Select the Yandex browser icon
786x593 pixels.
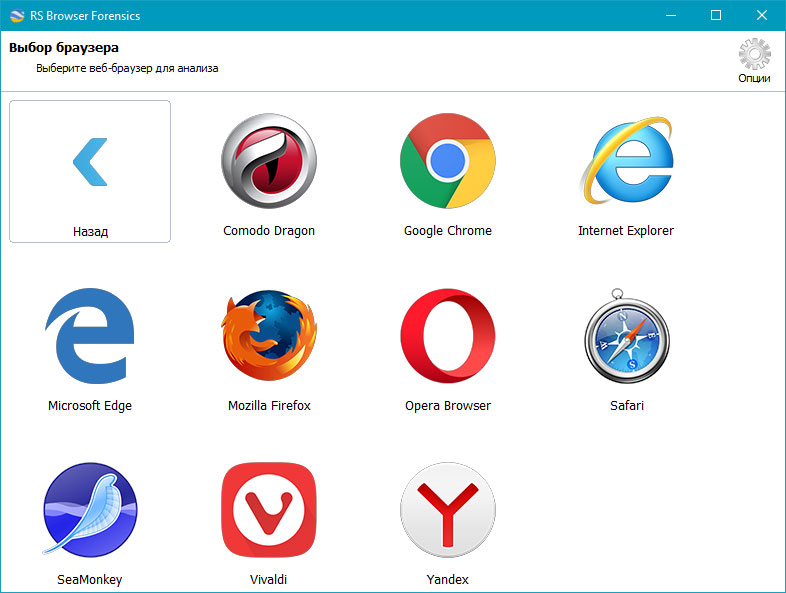(448, 510)
